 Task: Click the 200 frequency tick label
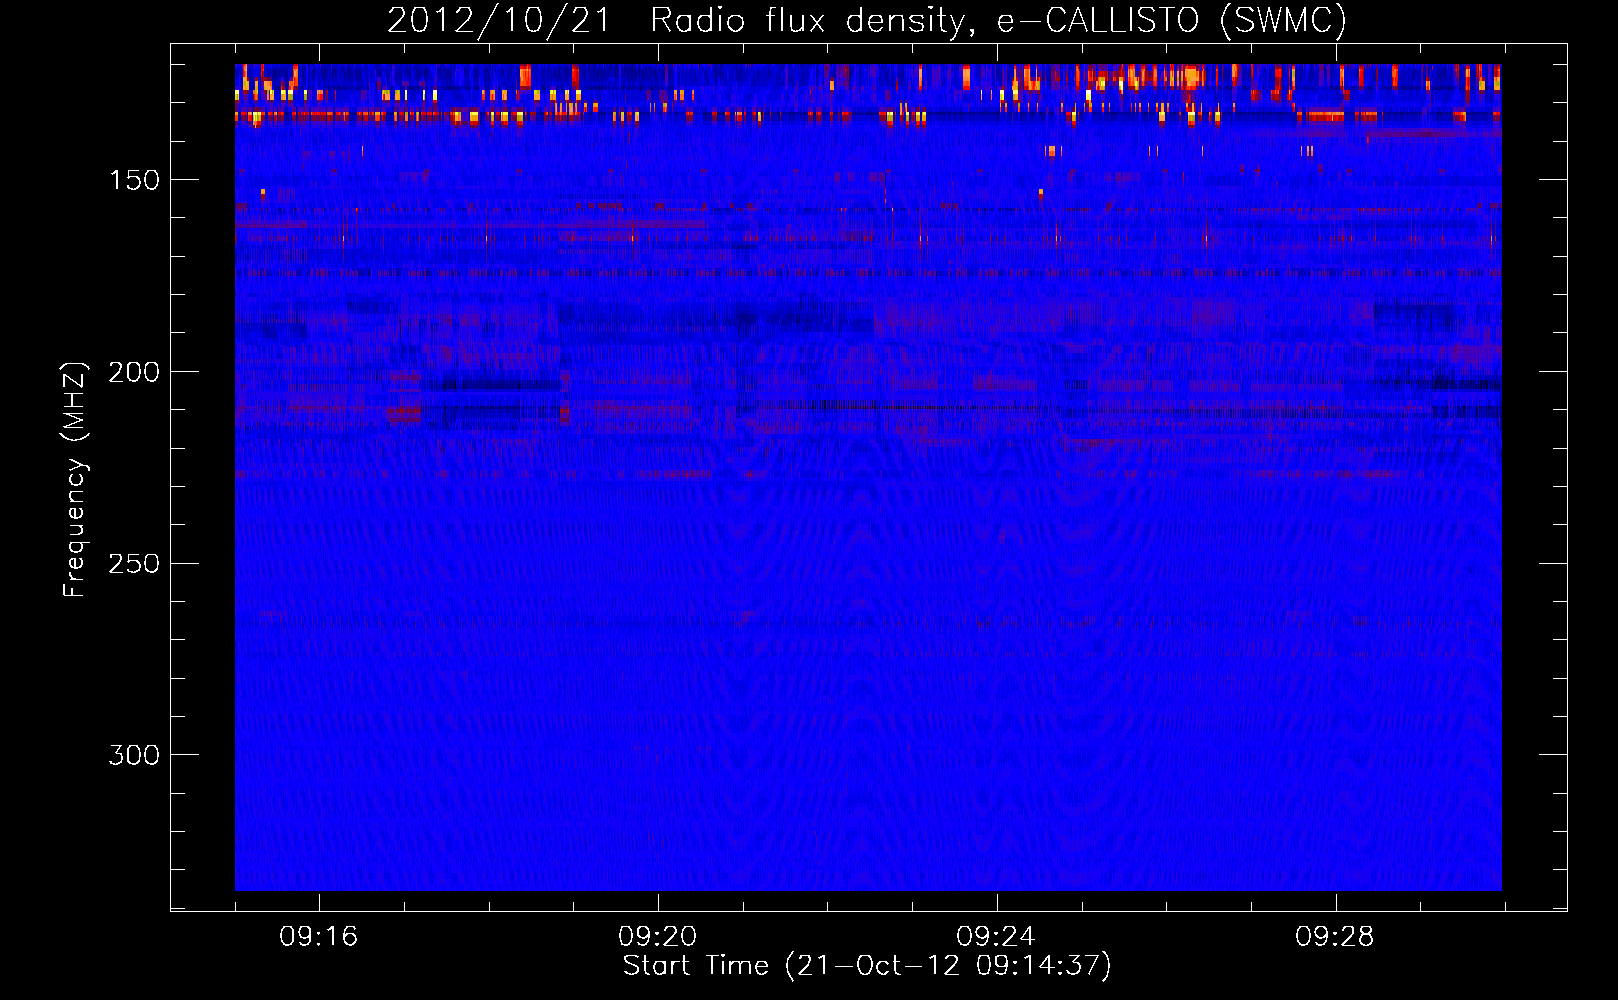point(134,372)
